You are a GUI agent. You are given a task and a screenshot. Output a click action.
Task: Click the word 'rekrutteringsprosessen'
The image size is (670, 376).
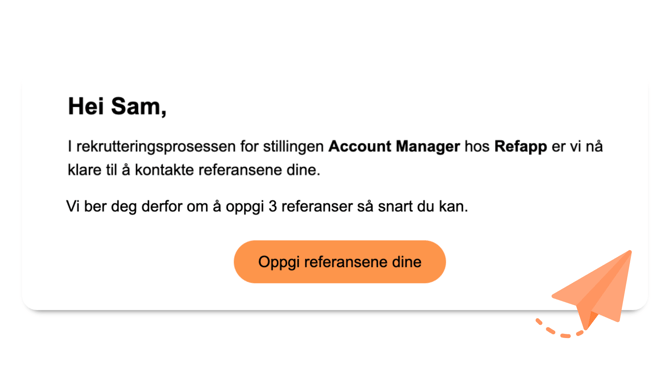tap(156, 147)
